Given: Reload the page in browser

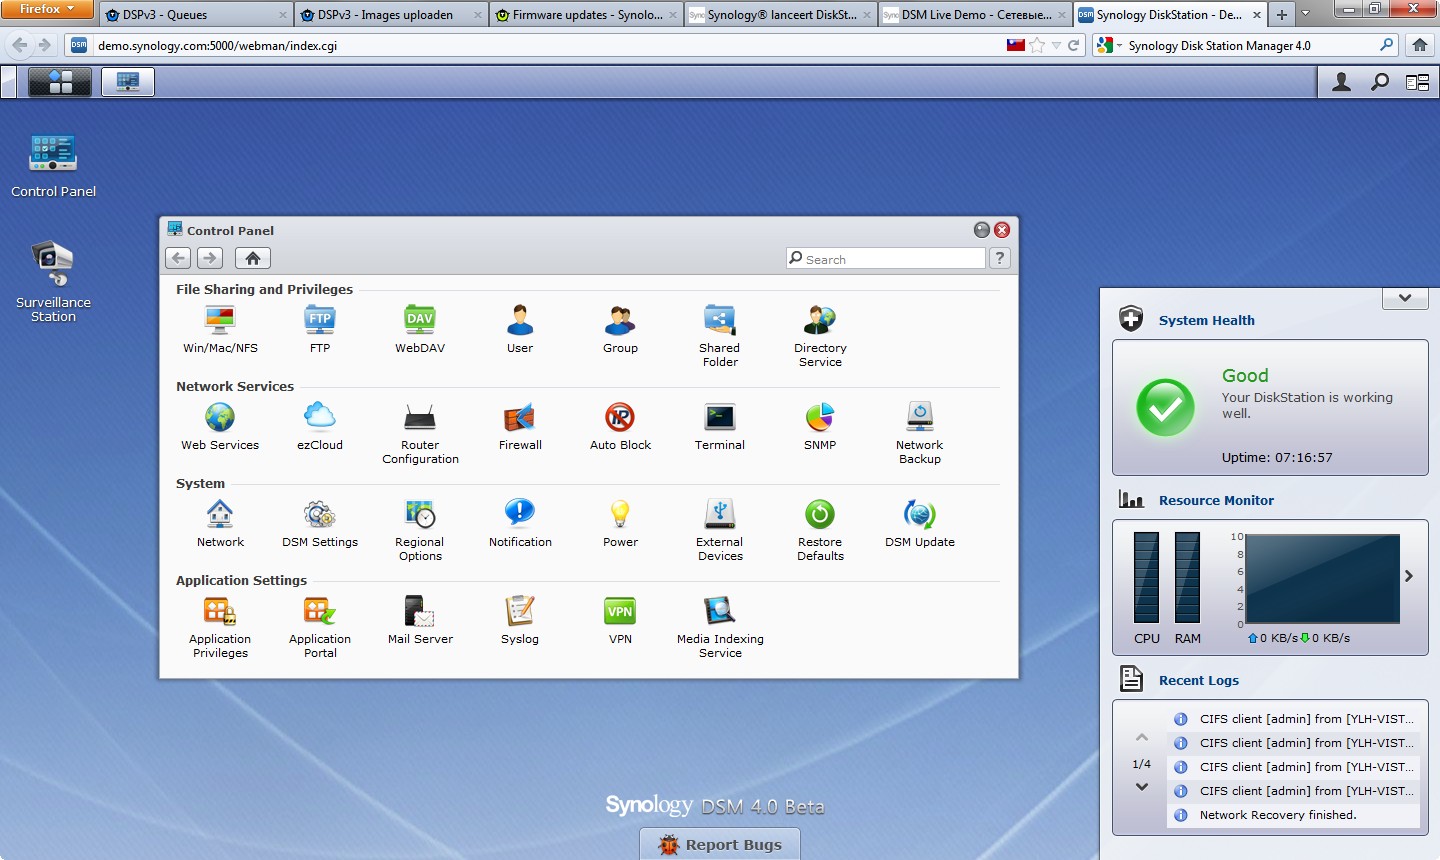Looking at the screenshot, I should point(1074,45).
